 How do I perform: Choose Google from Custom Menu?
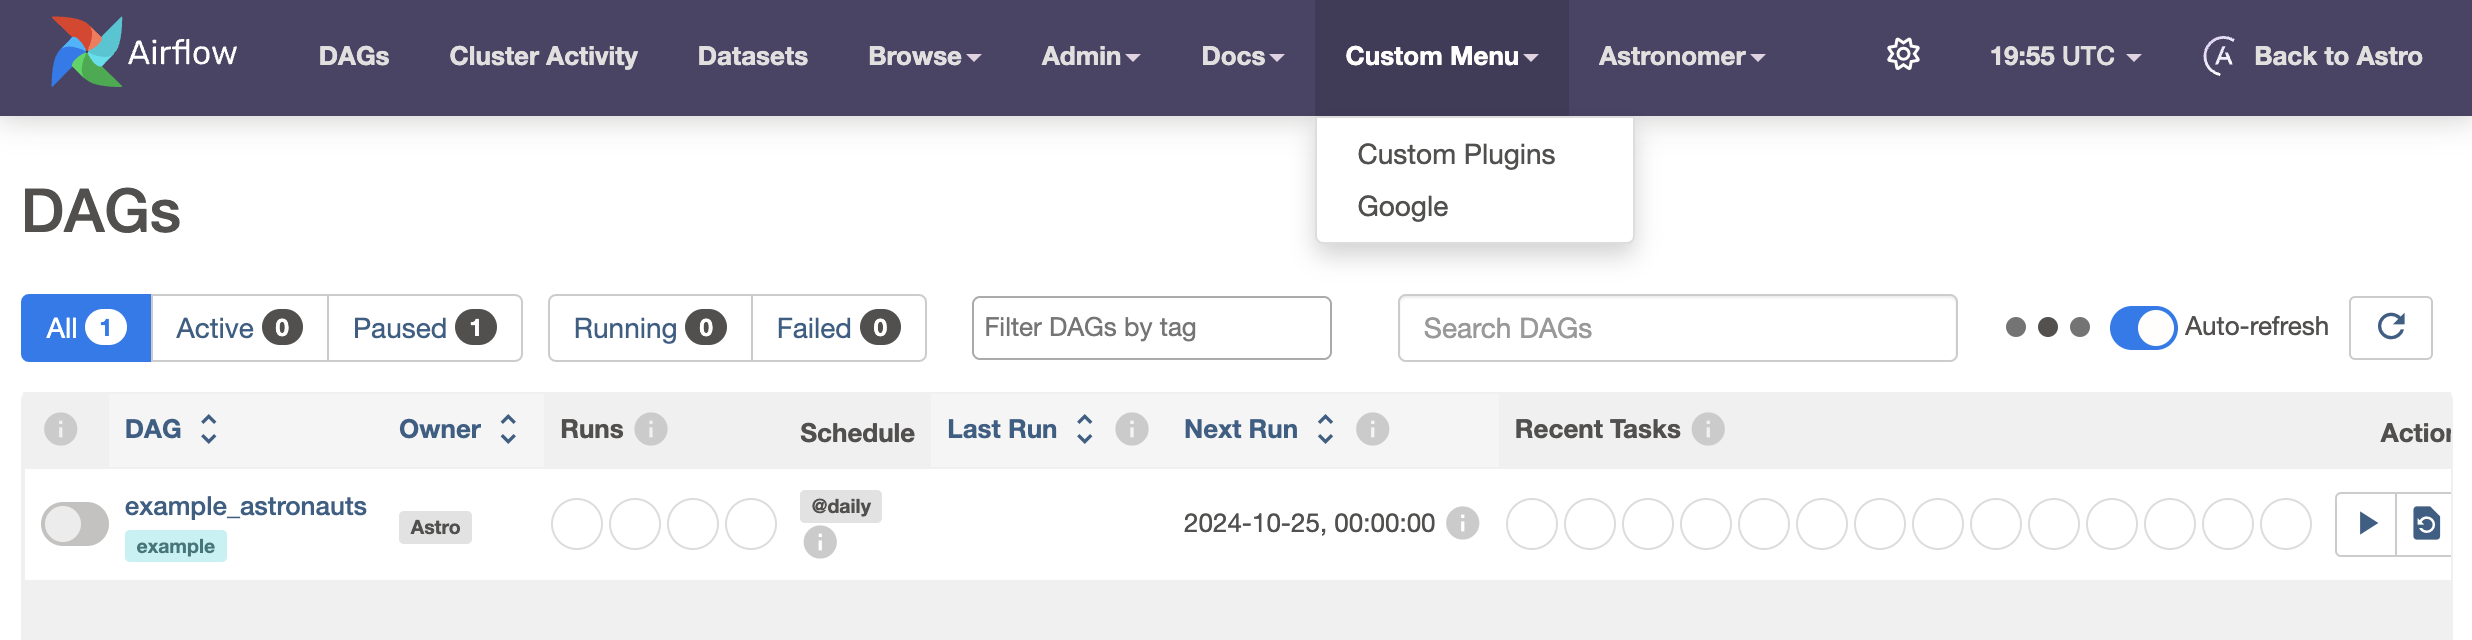pyautogui.click(x=1402, y=206)
